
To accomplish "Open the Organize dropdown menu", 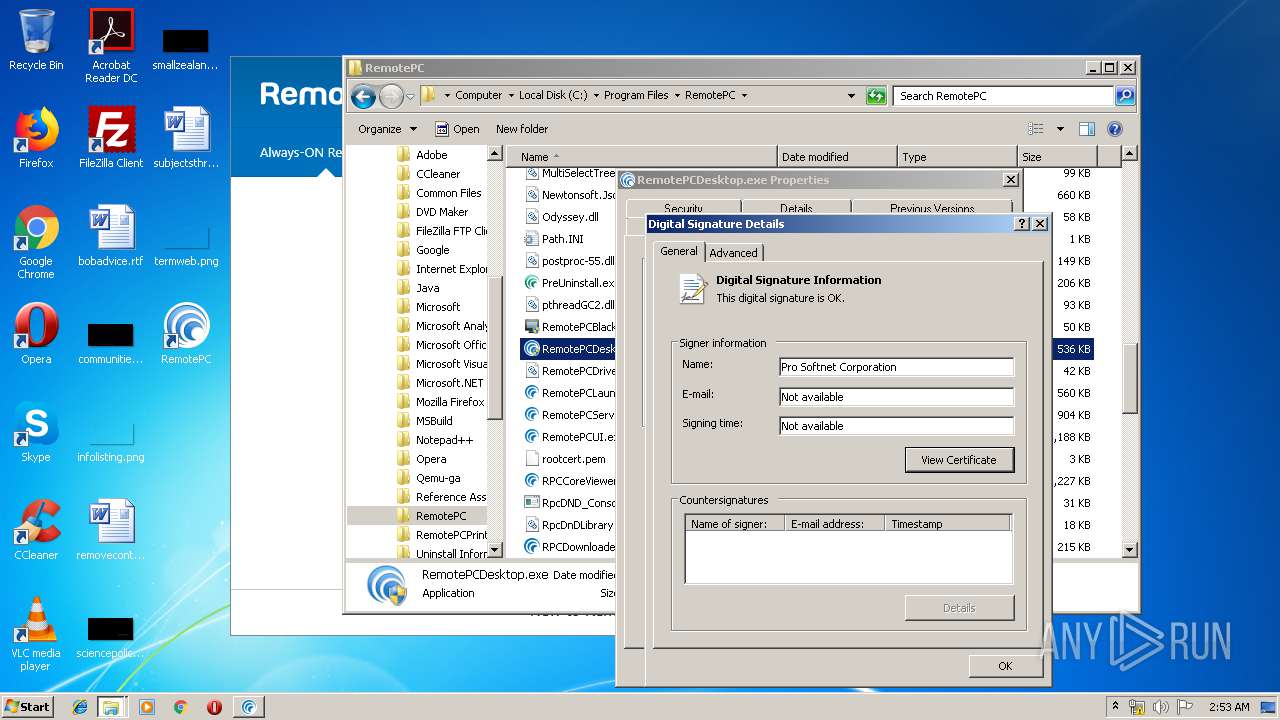I will (x=387, y=129).
